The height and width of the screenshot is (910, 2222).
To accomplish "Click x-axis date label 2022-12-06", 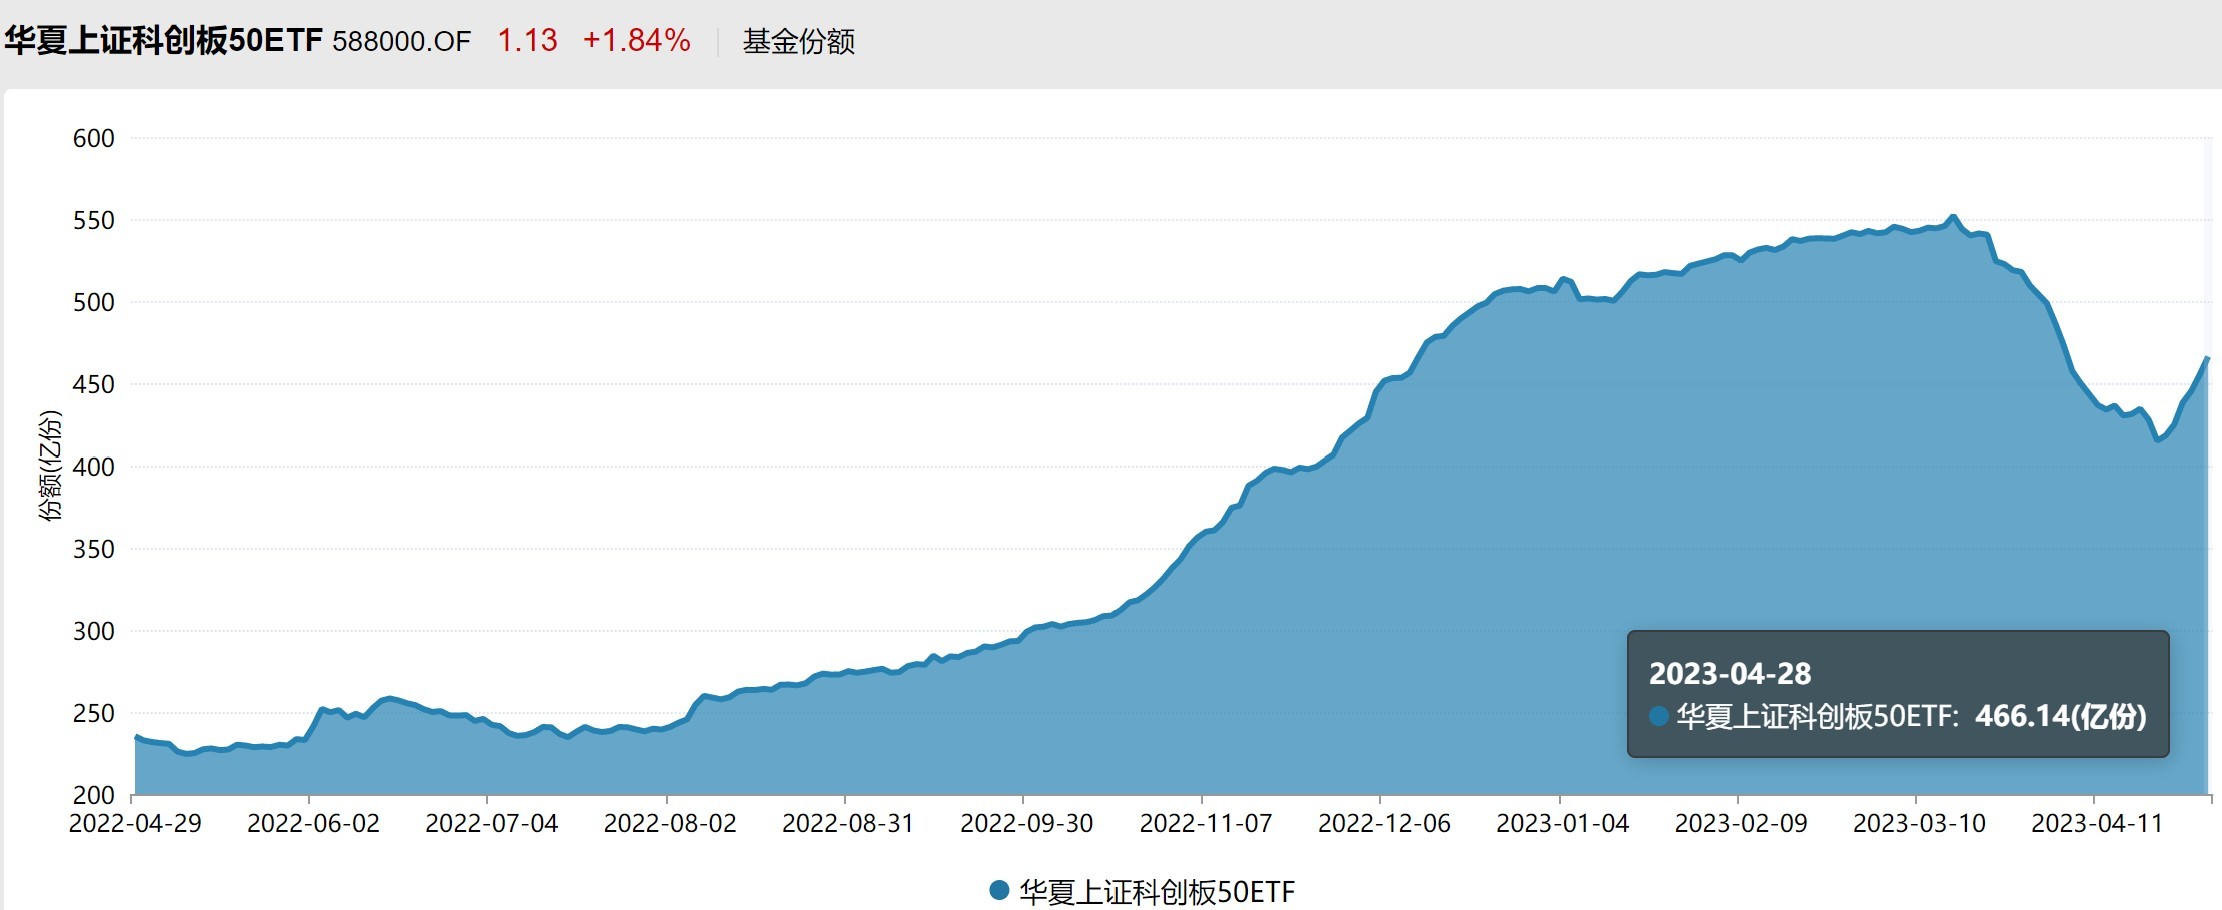I will (x=1384, y=824).
